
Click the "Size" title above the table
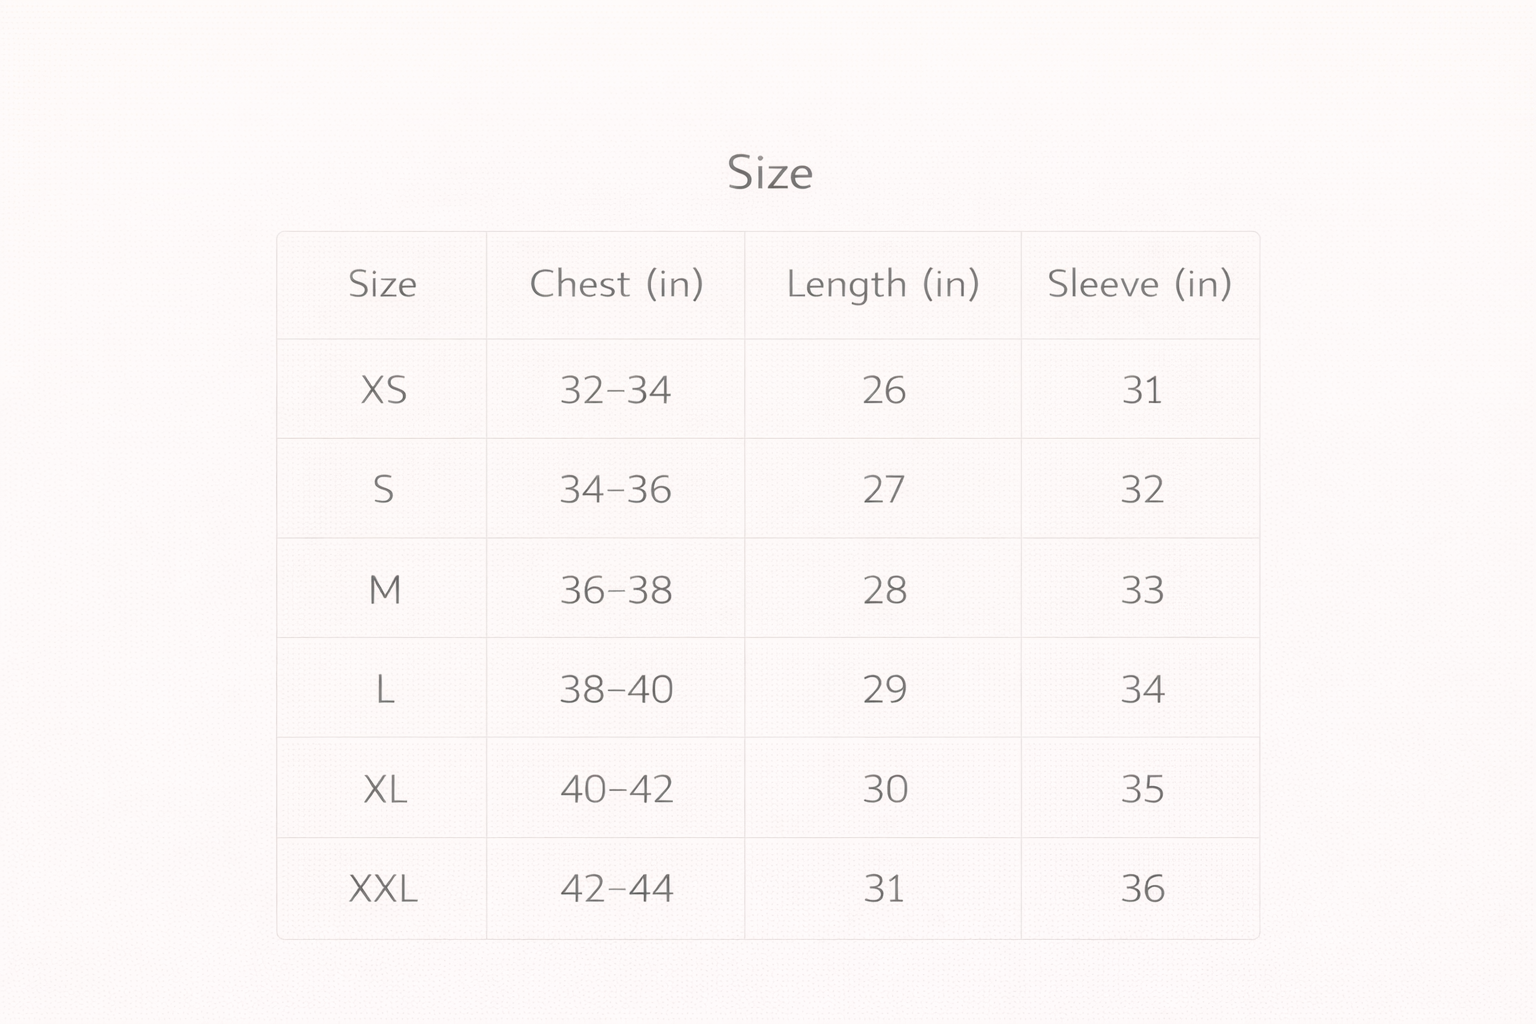point(769,172)
